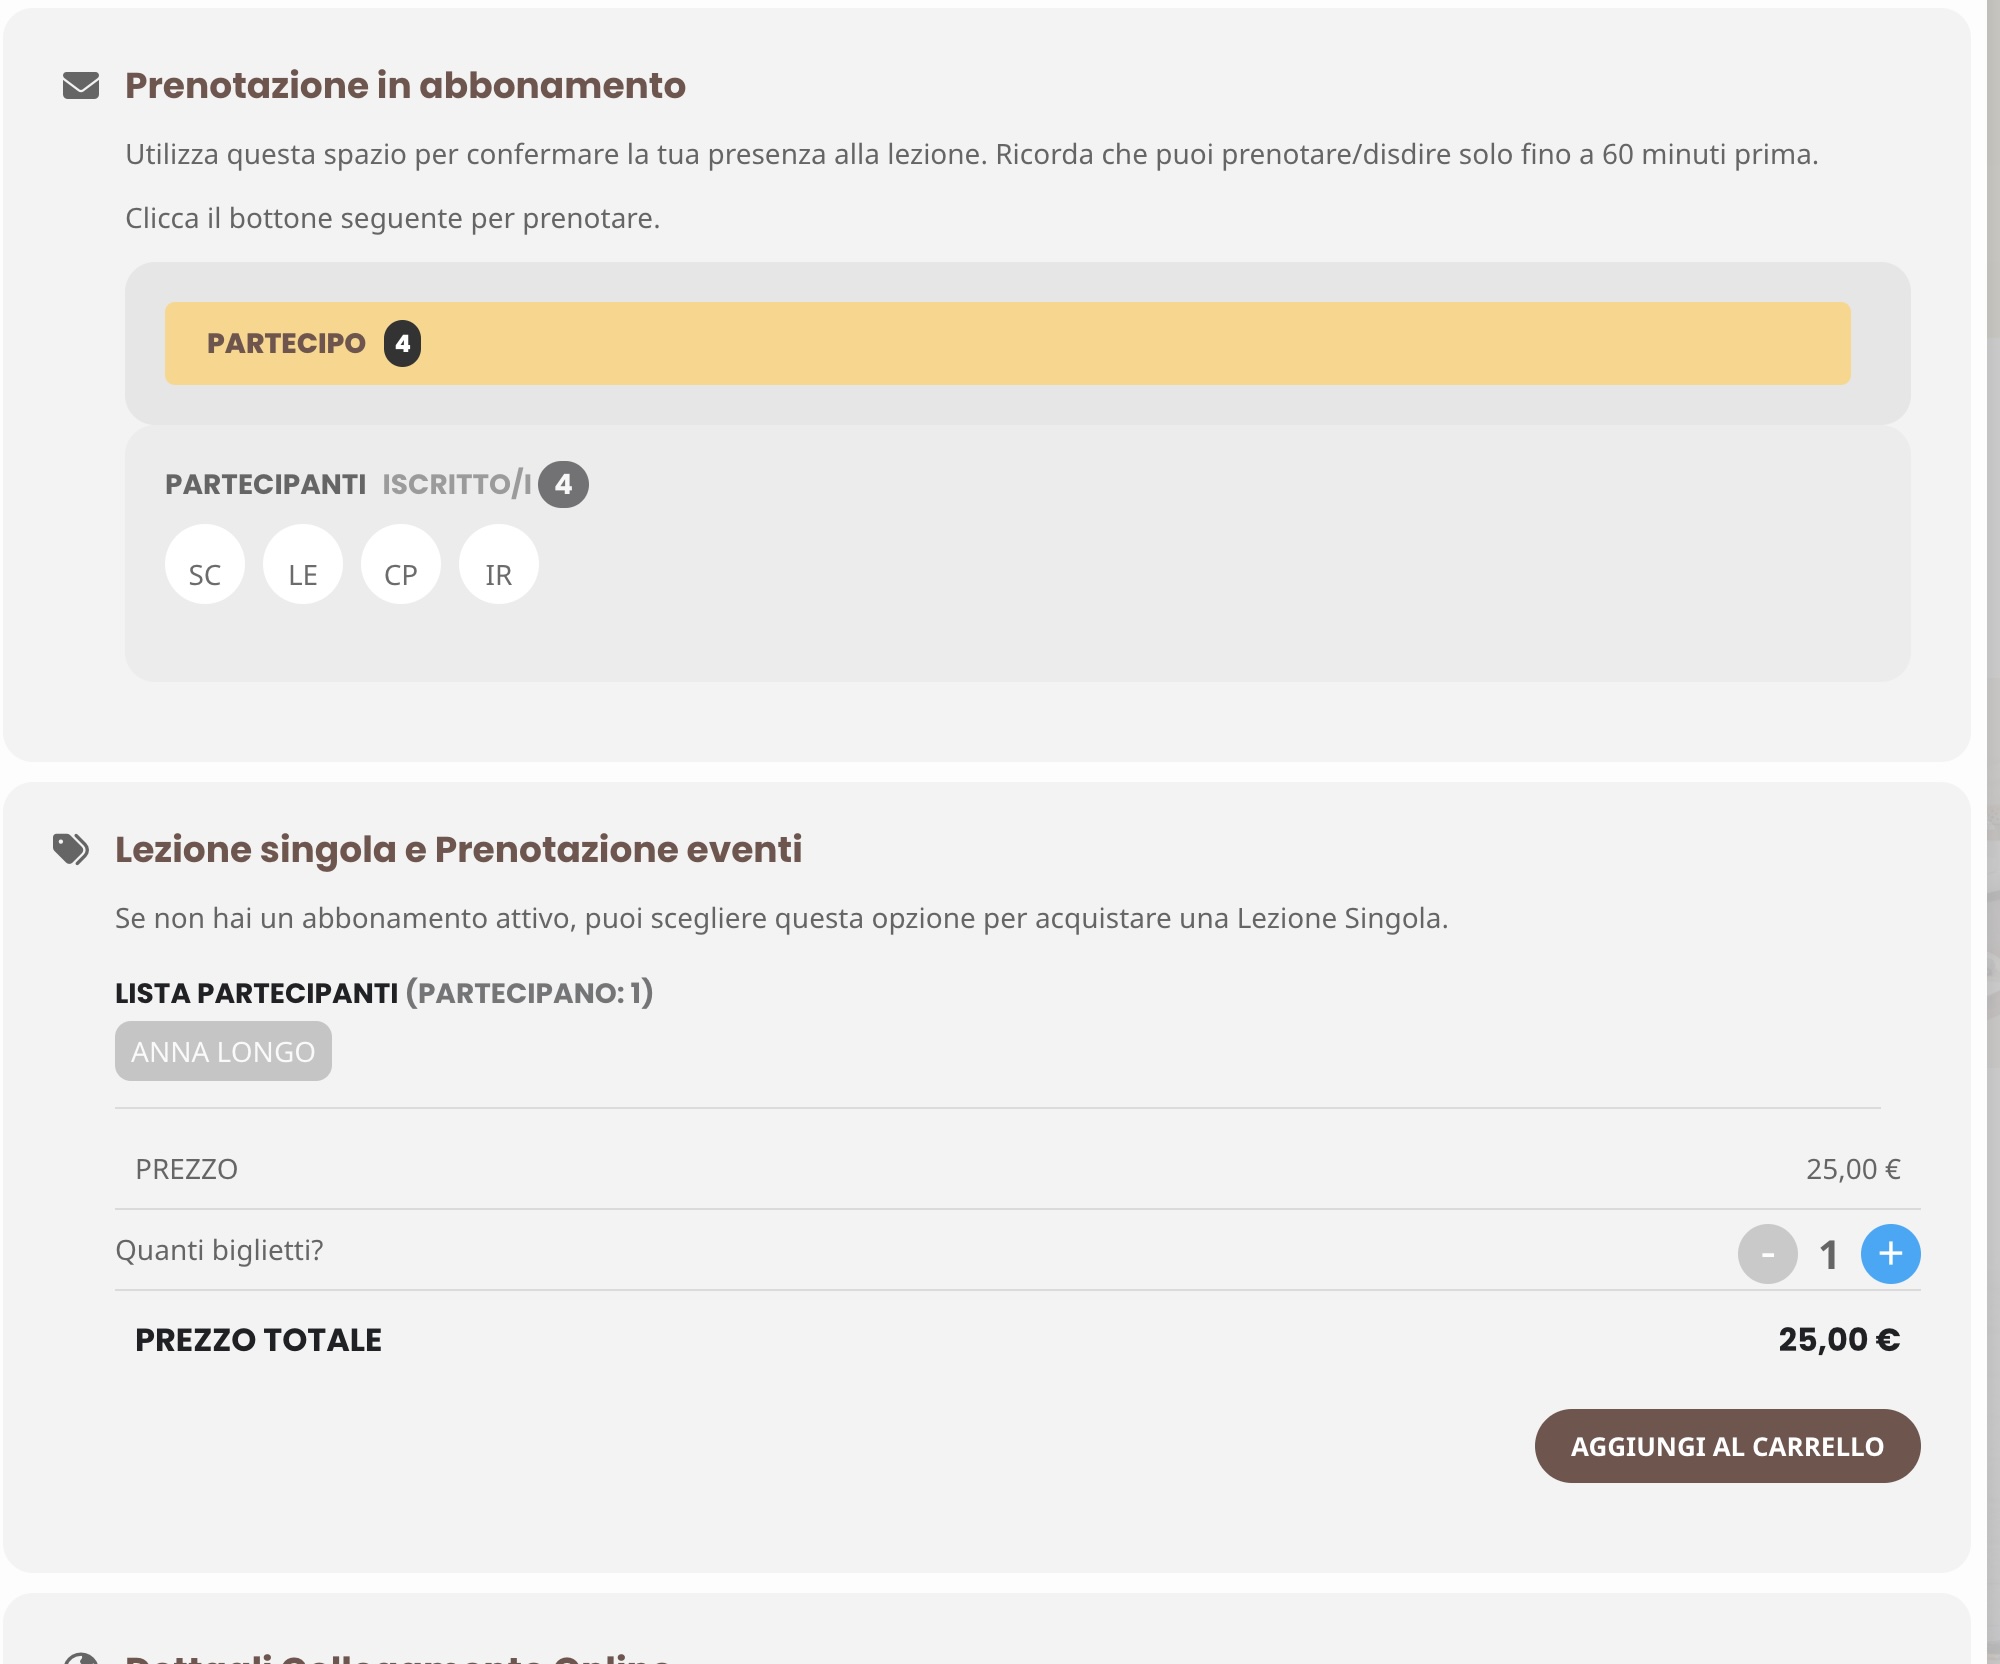2000x1664 pixels.
Task: Click the grey 4 badge next to Iscritto/i
Action: (563, 485)
